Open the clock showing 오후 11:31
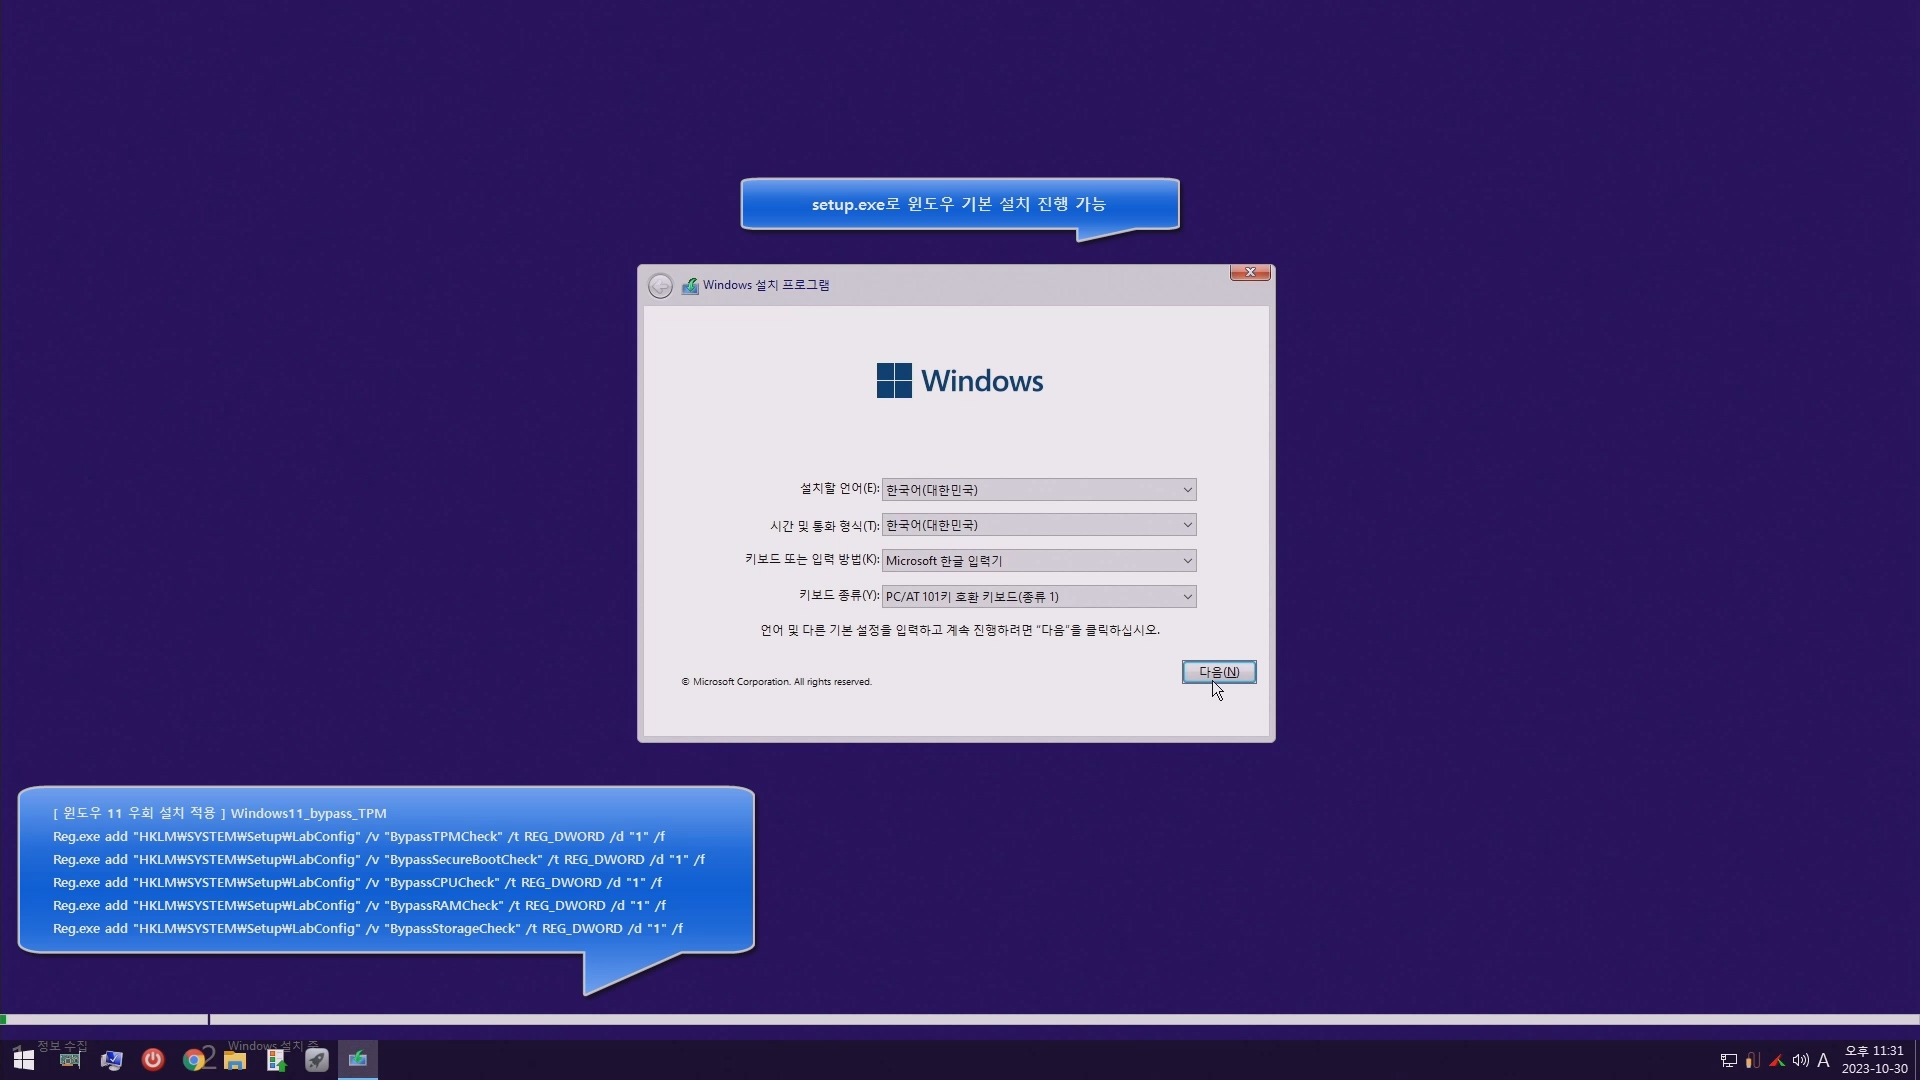 pos(1875,1060)
